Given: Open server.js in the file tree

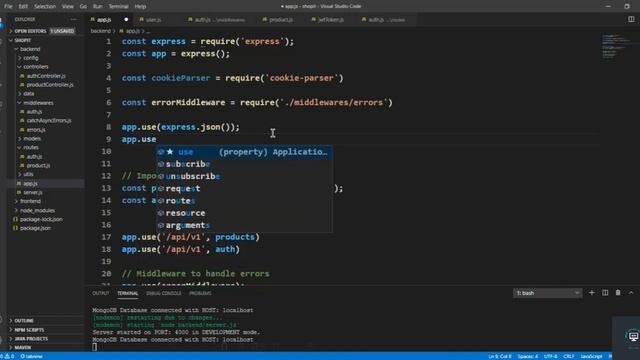Looking at the screenshot, I should pos(33,192).
